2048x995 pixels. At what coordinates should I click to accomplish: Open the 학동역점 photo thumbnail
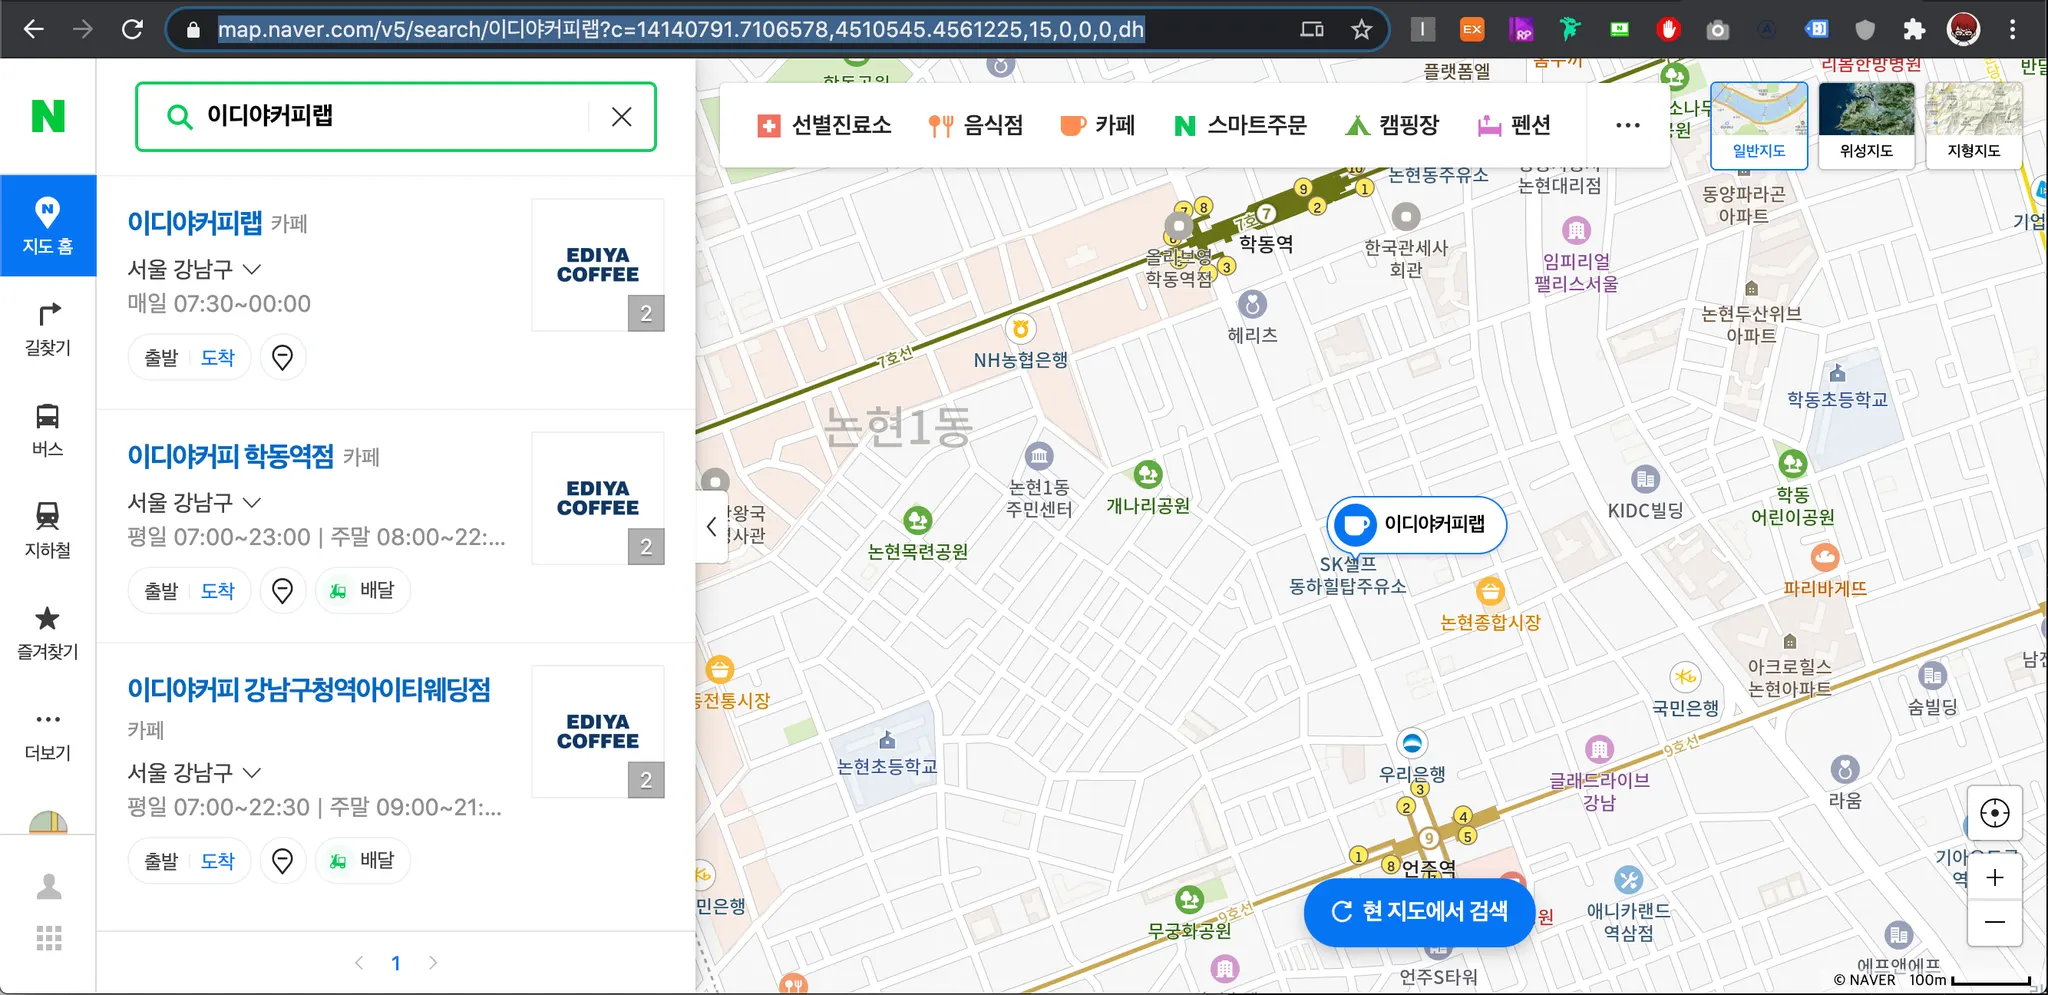[598, 498]
